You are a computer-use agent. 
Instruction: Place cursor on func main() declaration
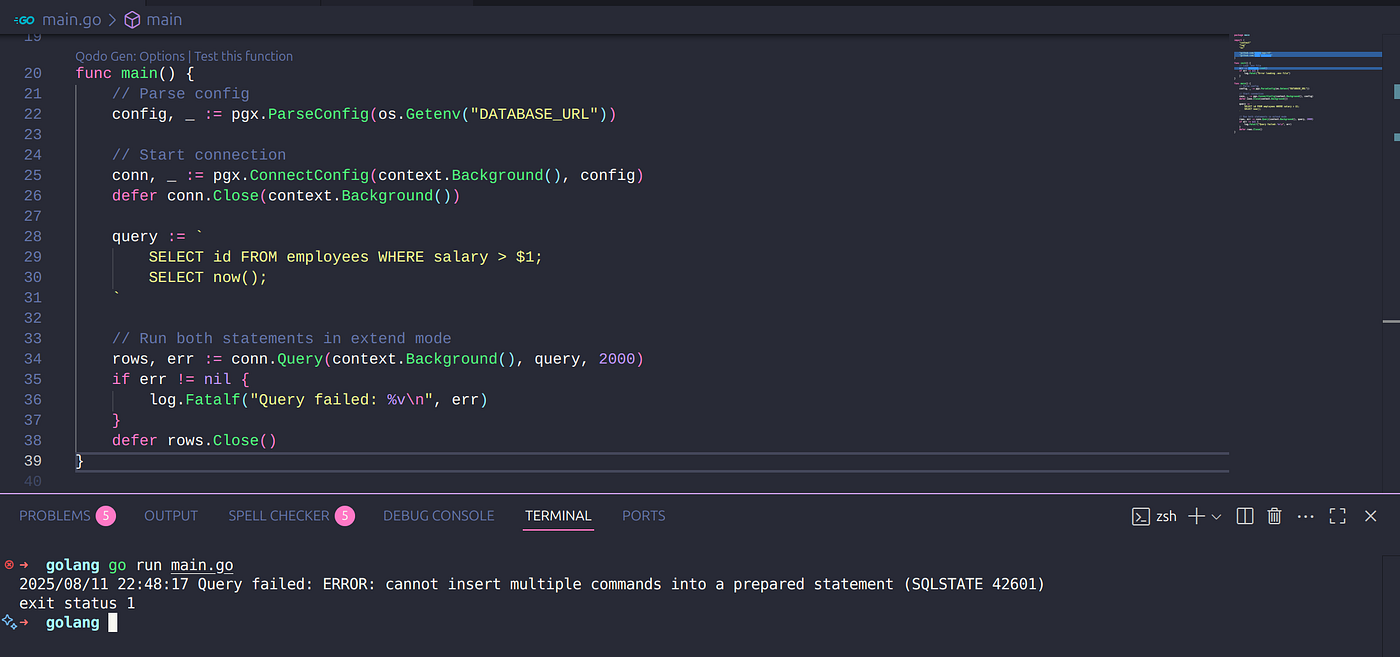135,74
